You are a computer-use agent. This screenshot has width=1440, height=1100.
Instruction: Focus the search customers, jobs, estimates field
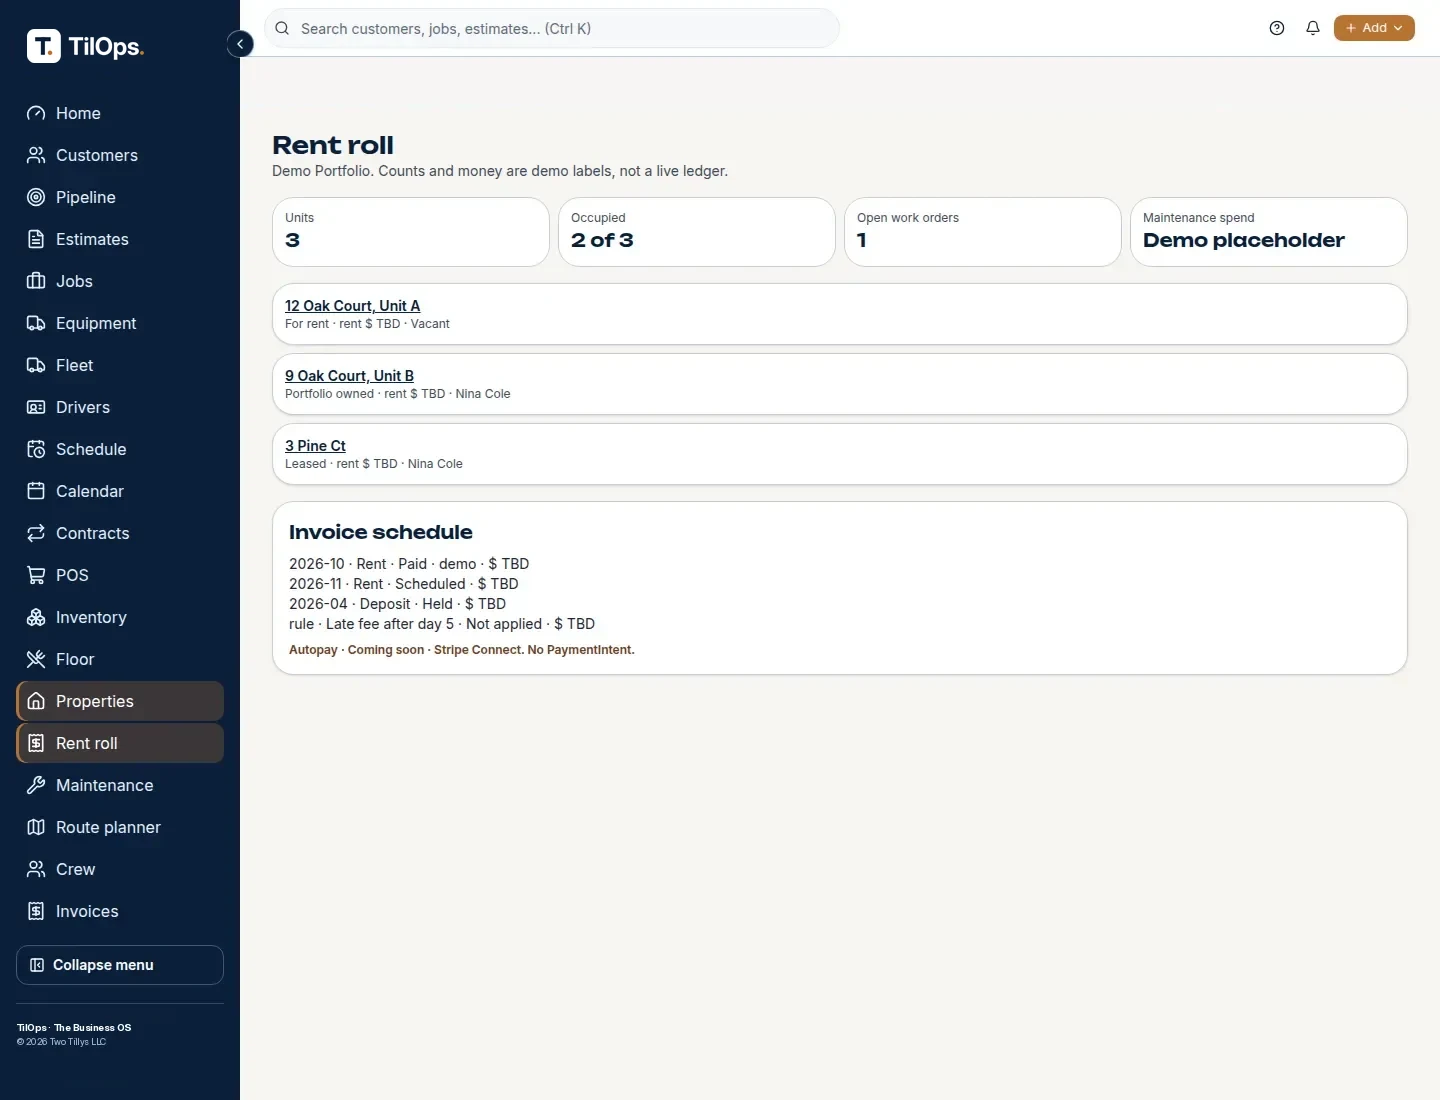pyautogui.click(x=551, y=28)
